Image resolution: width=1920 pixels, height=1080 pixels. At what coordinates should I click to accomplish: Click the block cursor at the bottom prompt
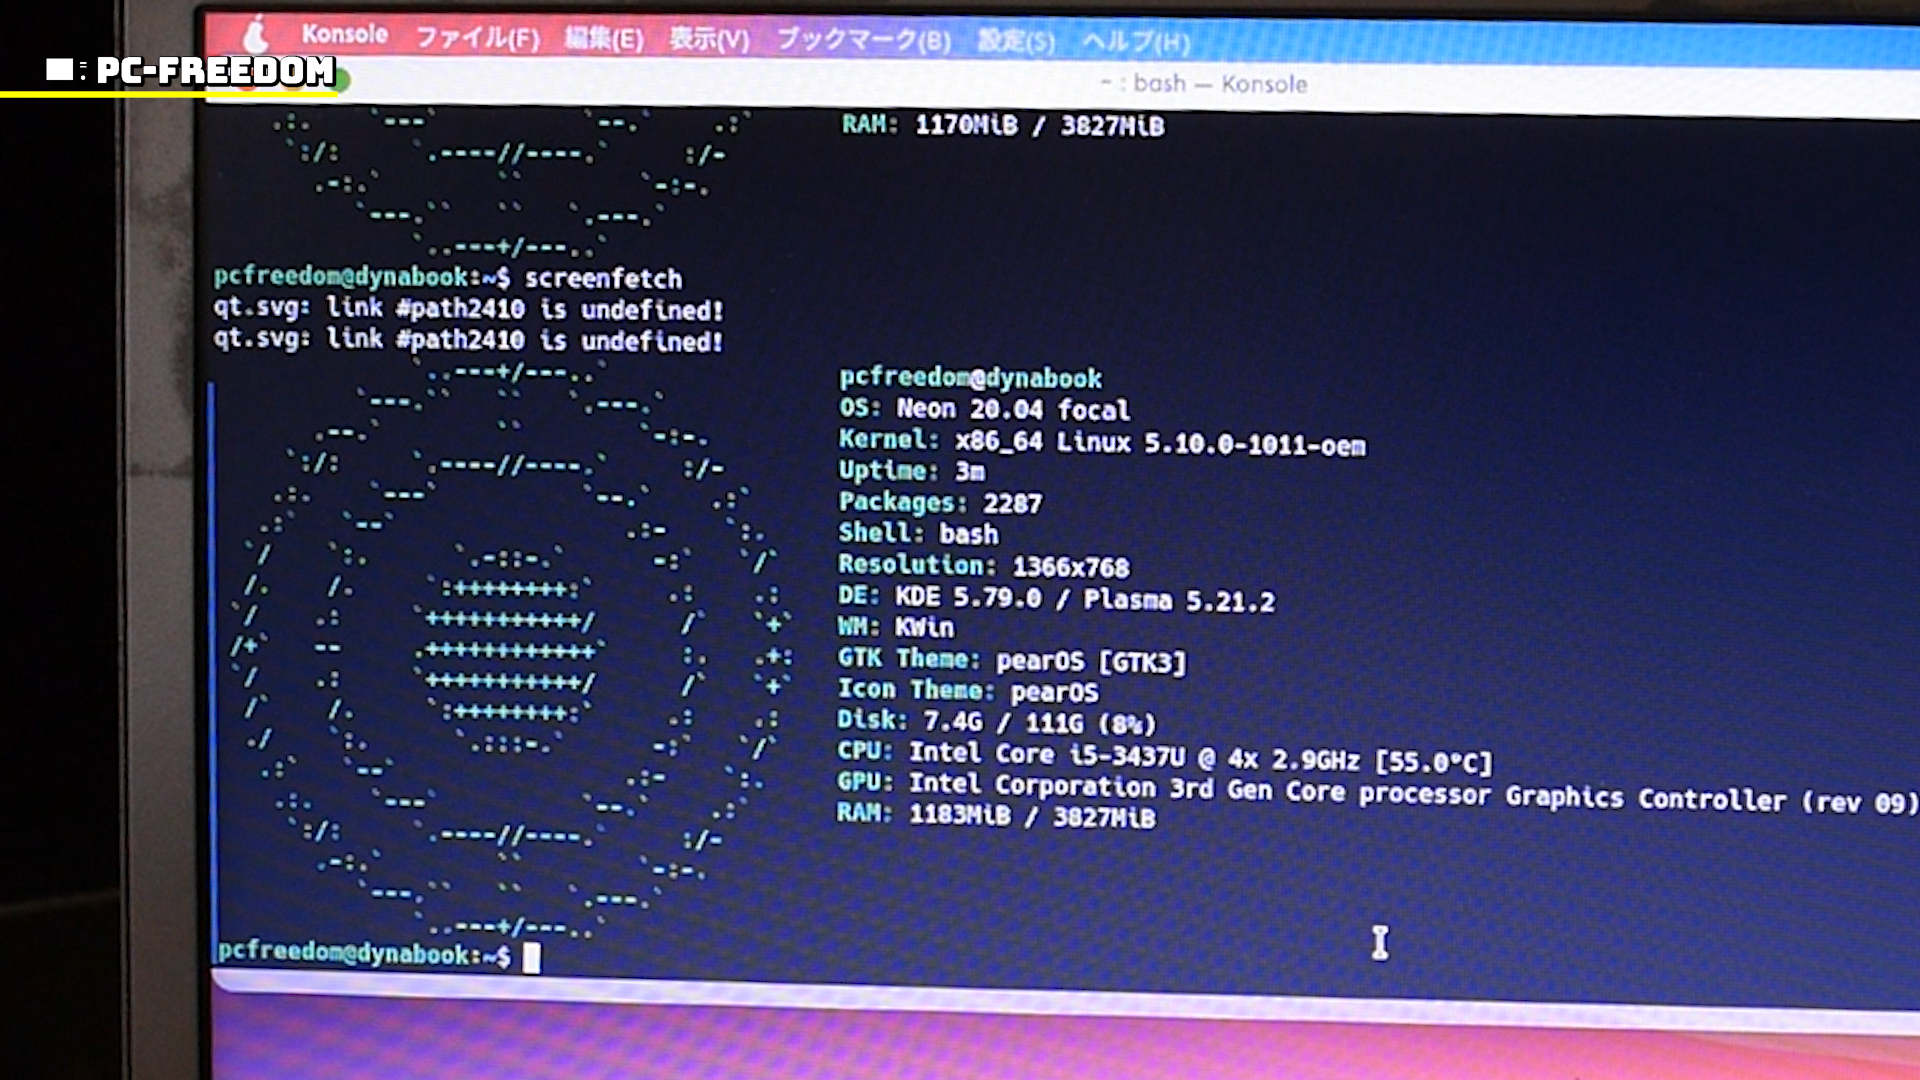click(x=531, y=958)
